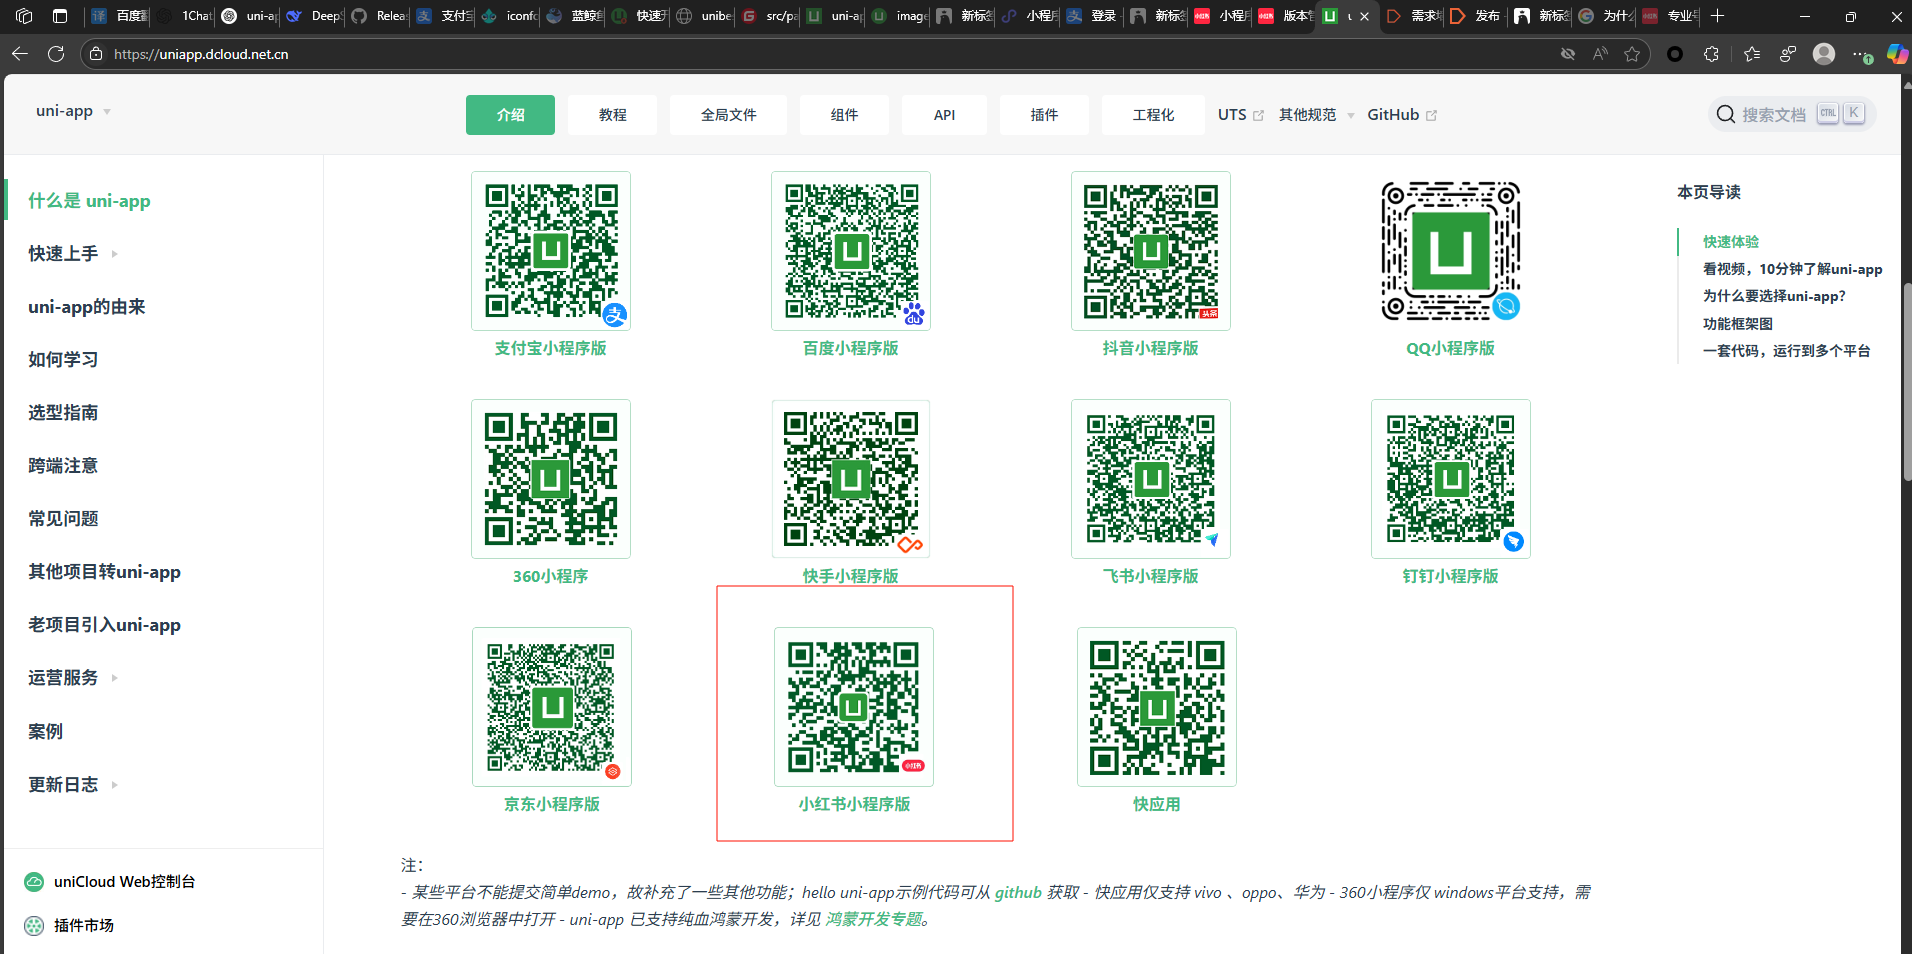The image size is (1912, 954).
Task: Switch to the 工程化 navigation tab
Action: 1153,115
